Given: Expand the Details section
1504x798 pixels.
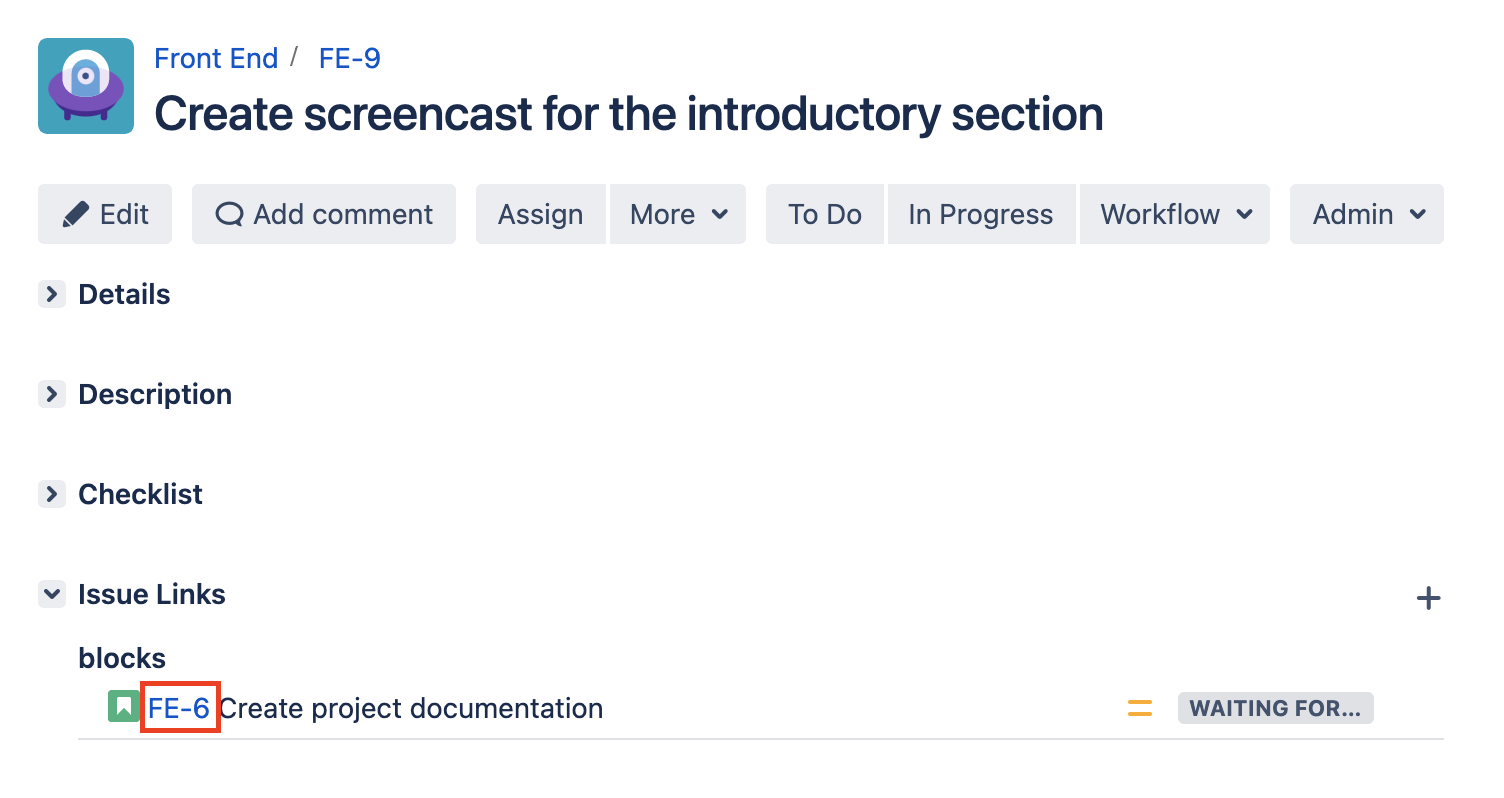Looking at the screenshot, I should point(51,294).
